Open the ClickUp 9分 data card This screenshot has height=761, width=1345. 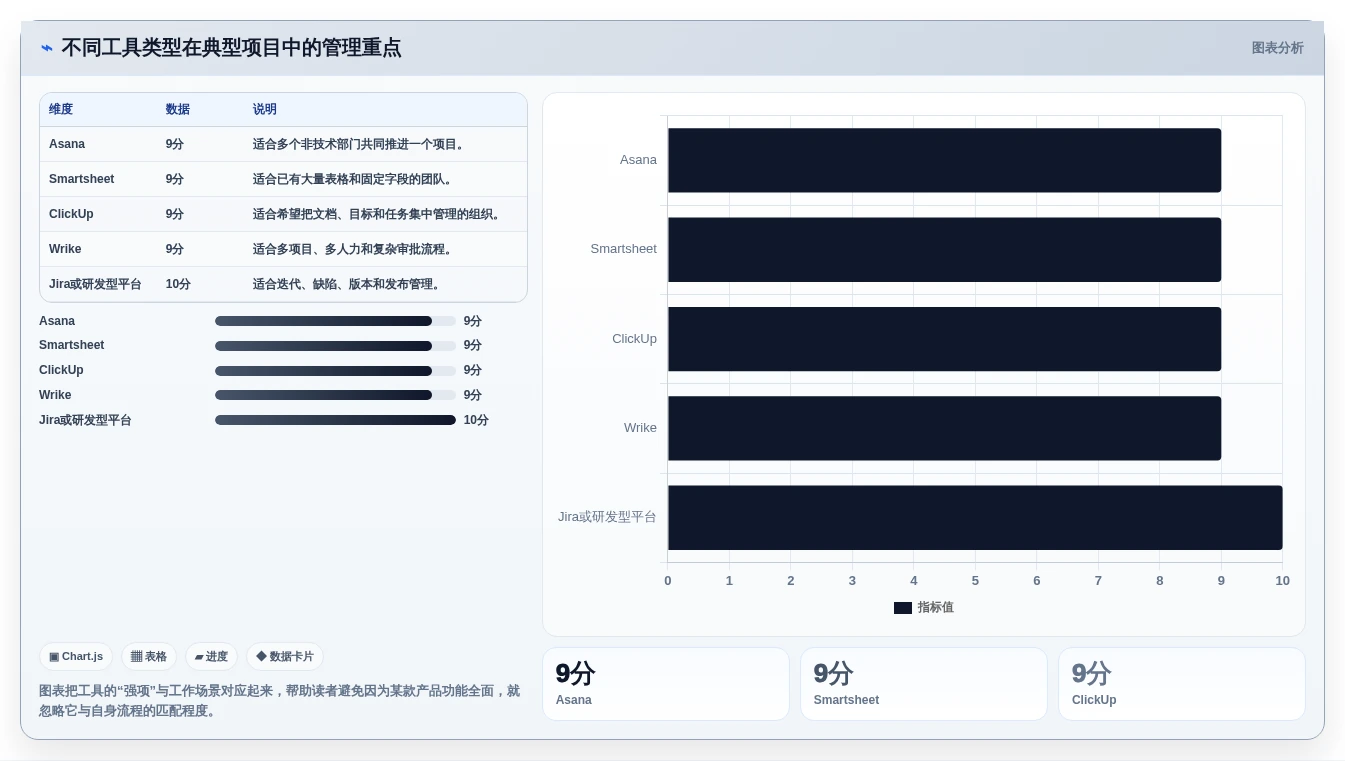(x=1182, y=684)
